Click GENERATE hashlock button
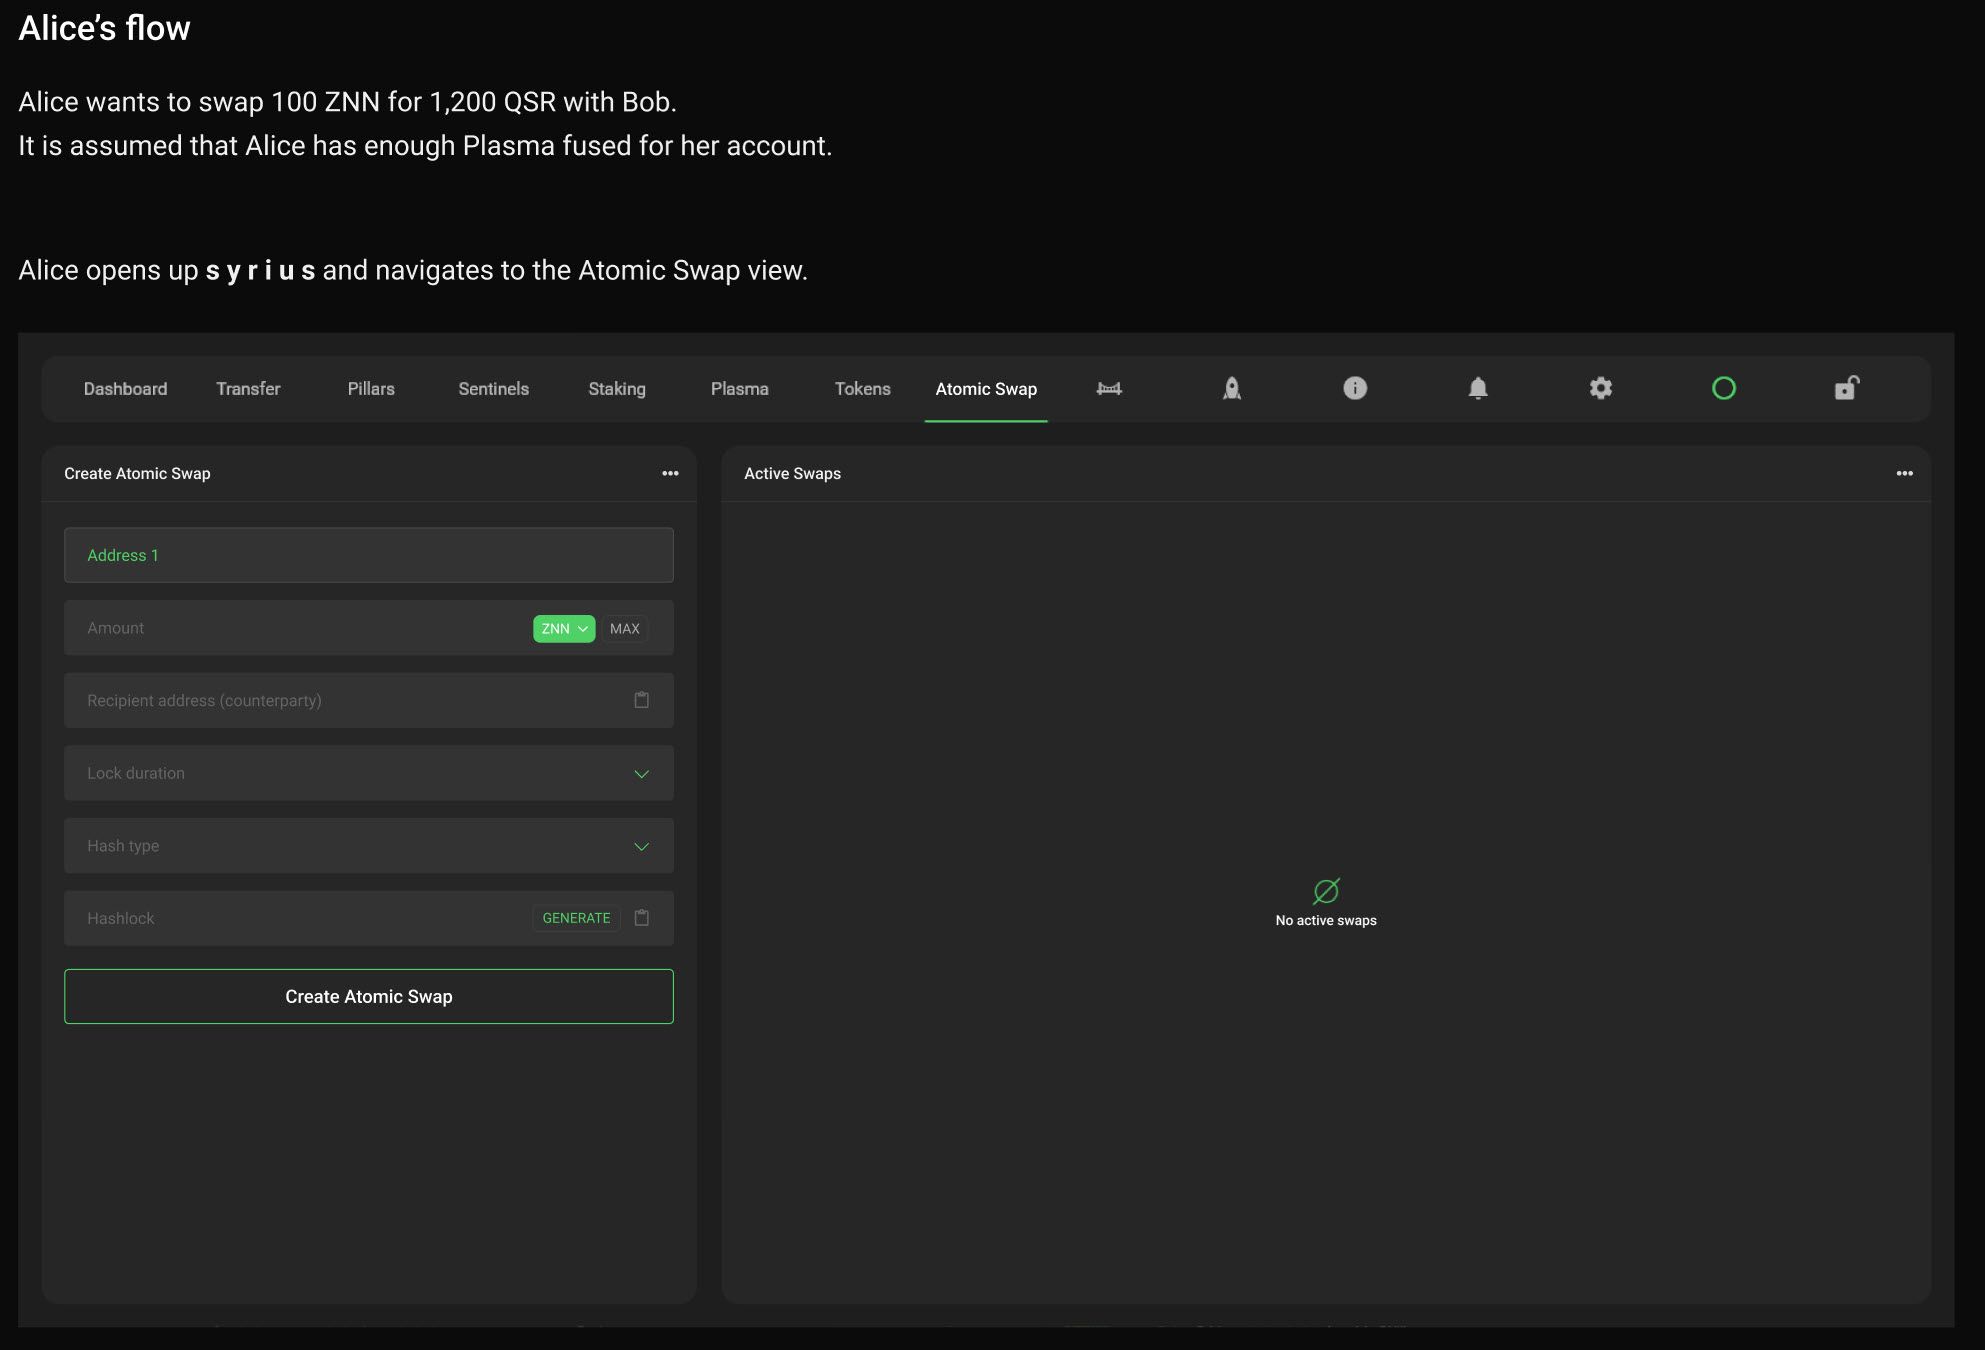 (x=576, y=918)
